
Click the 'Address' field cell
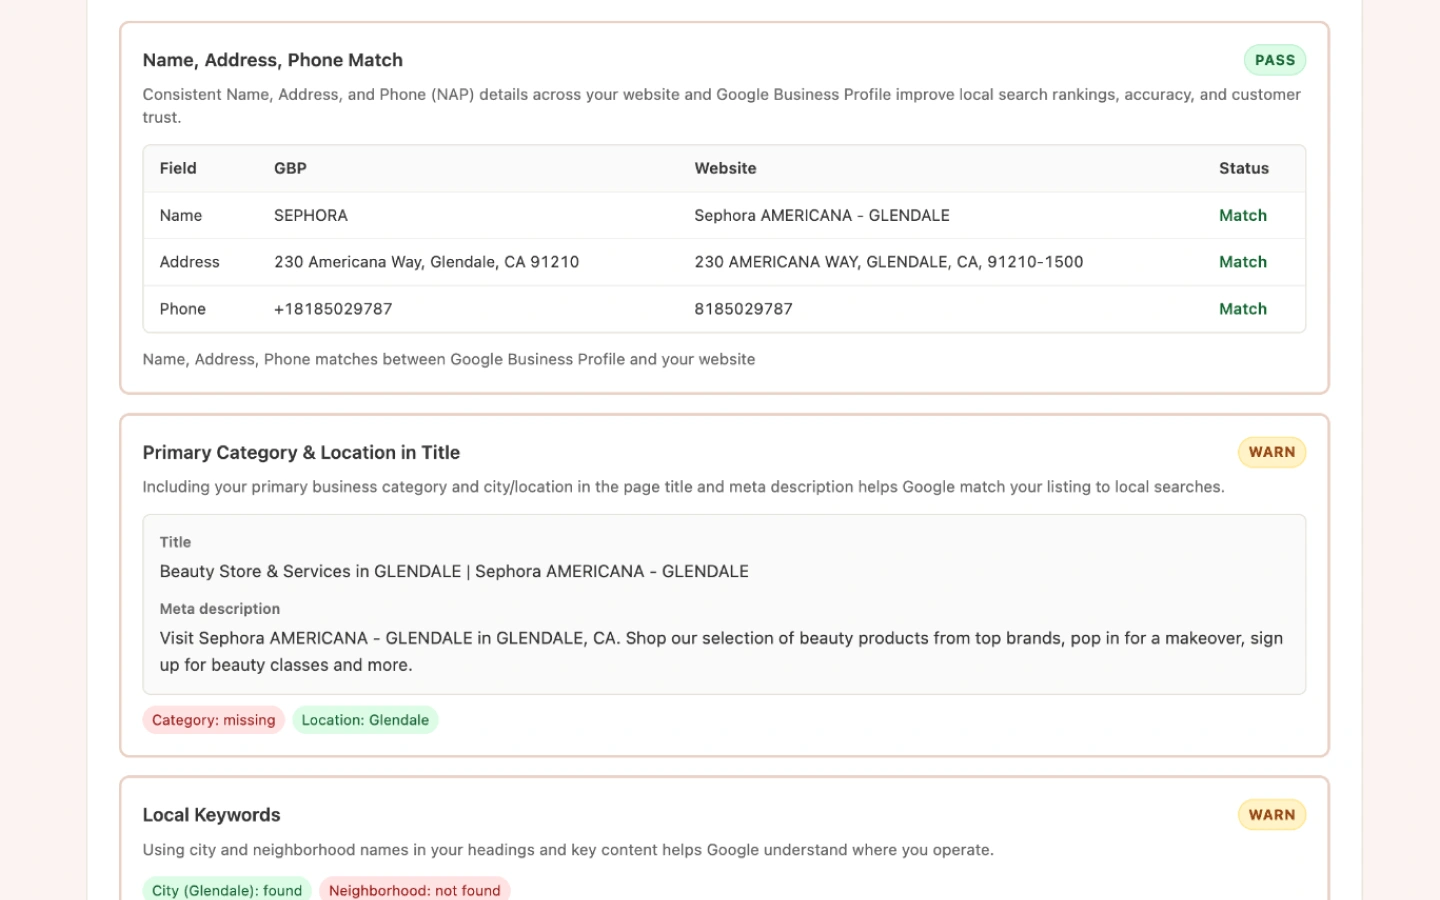[189, 262]
